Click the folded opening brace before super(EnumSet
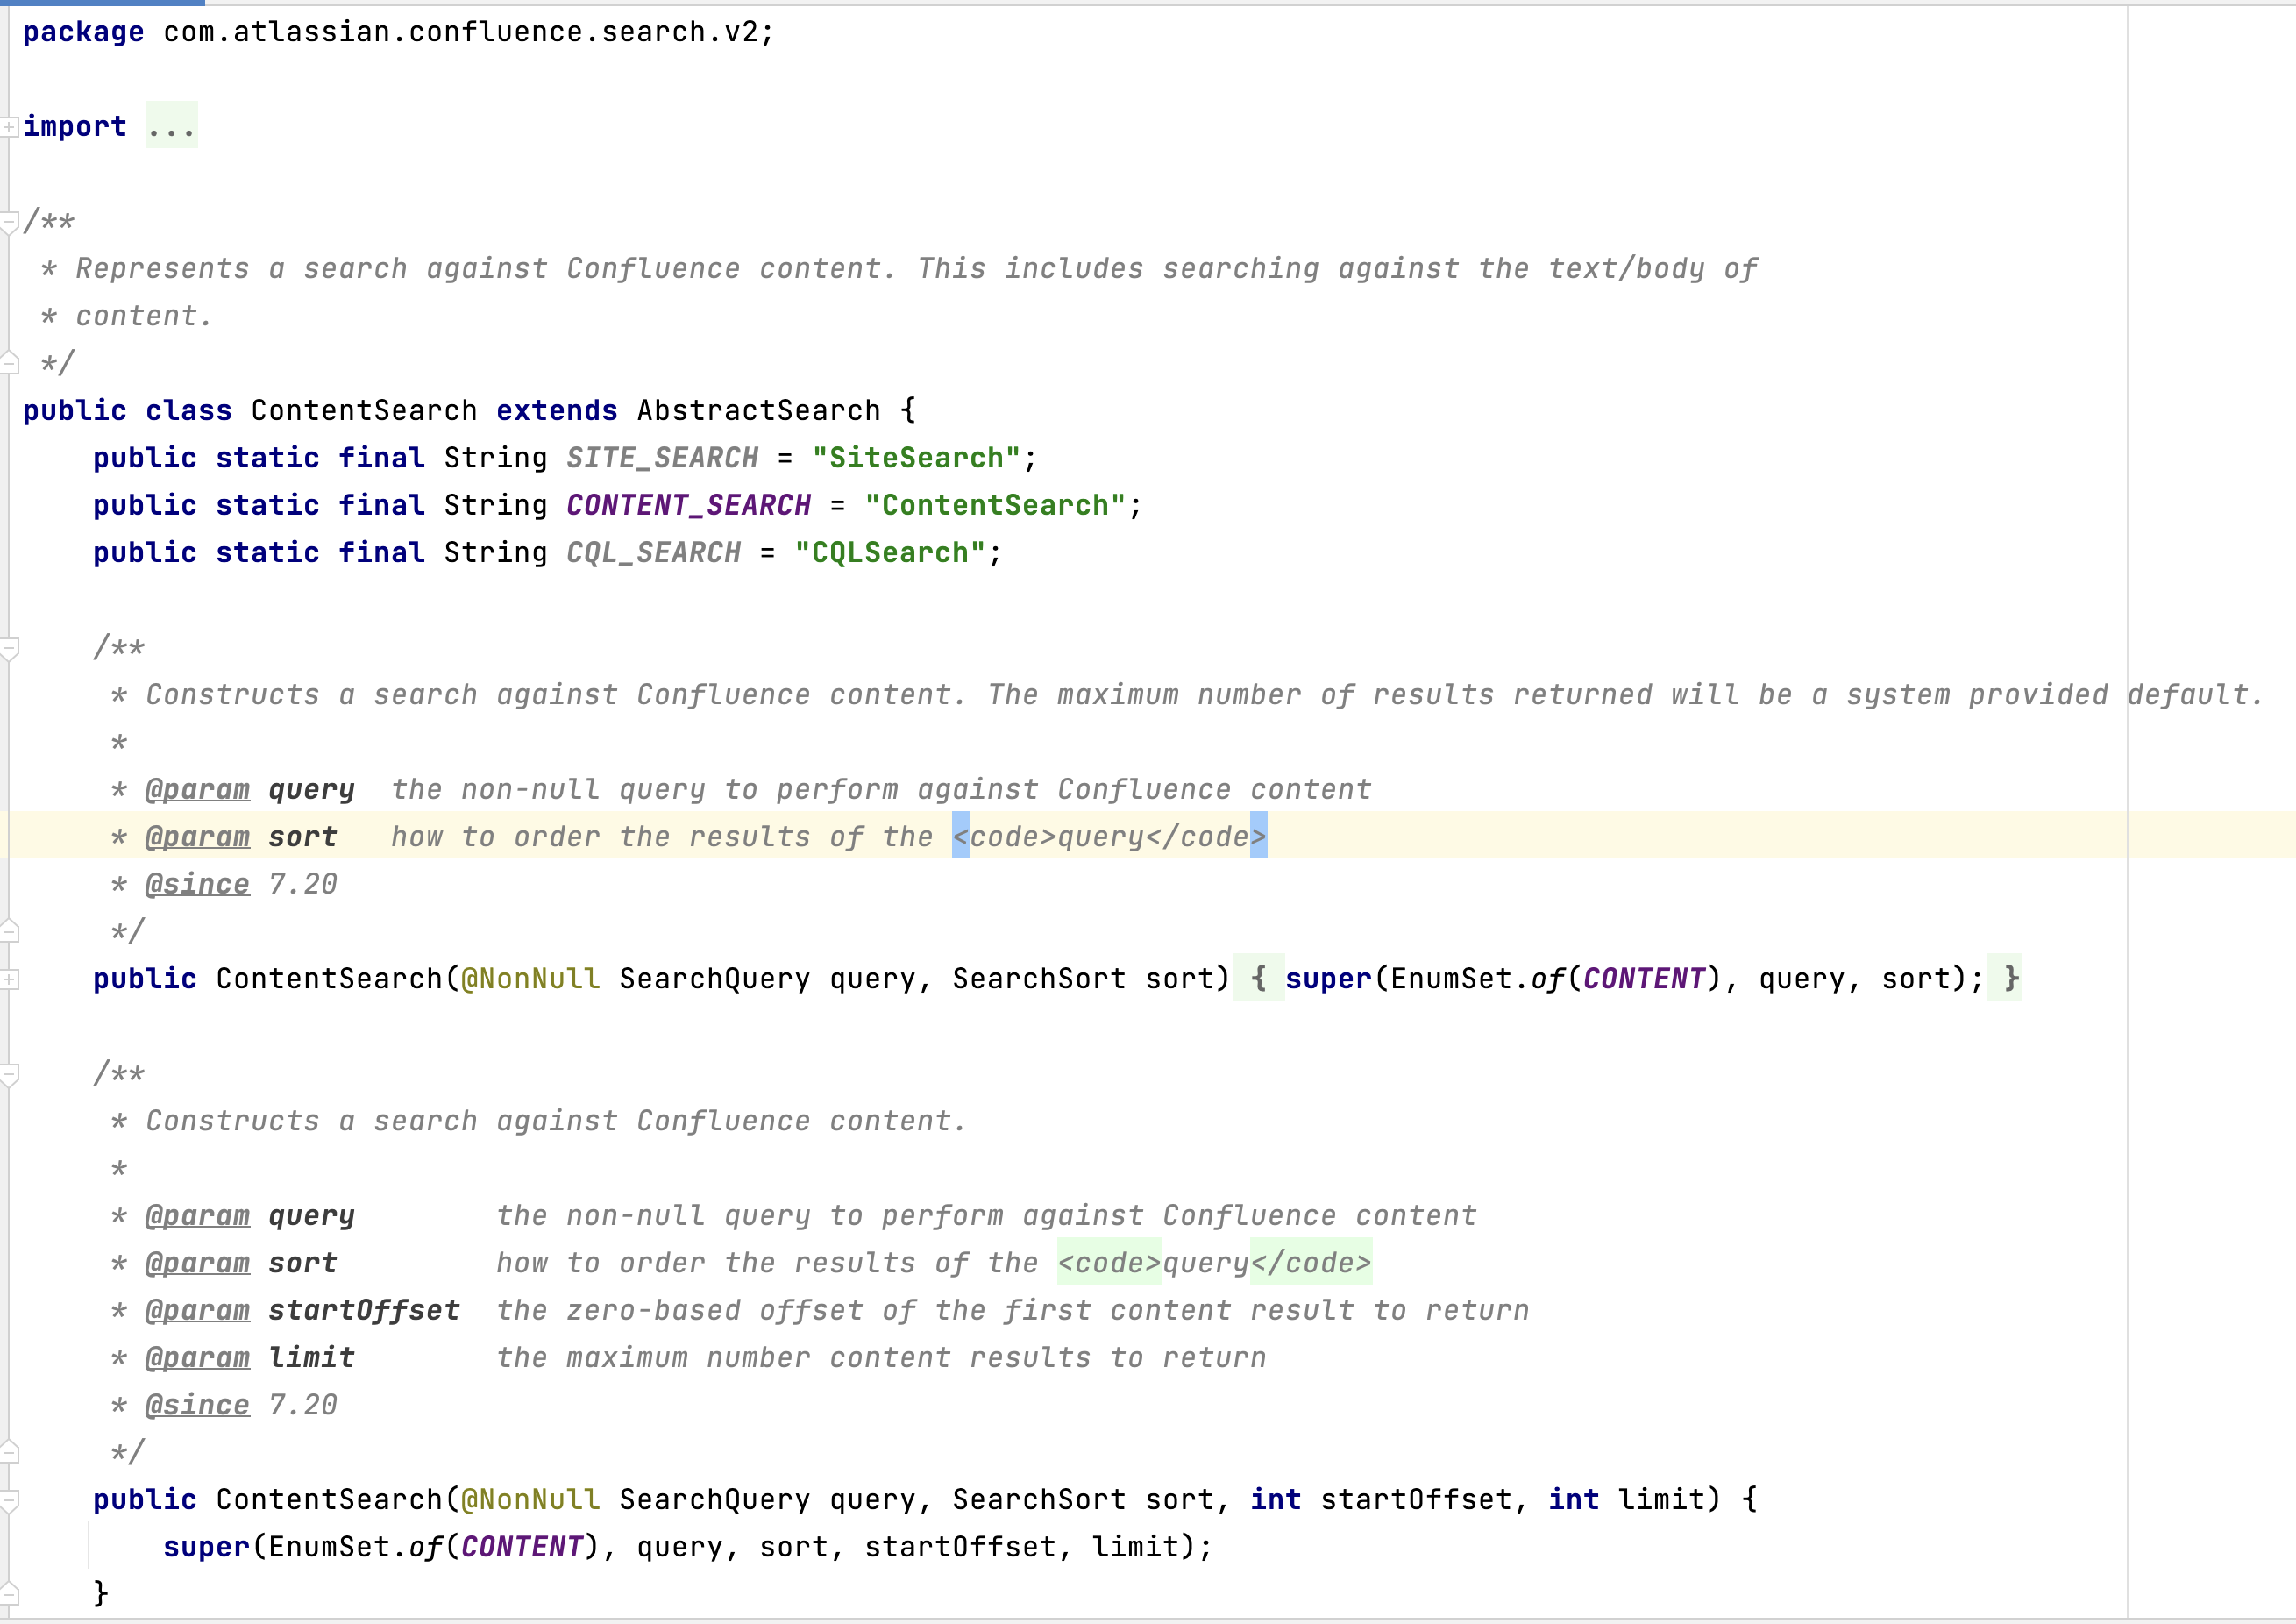 (1259, 978)
